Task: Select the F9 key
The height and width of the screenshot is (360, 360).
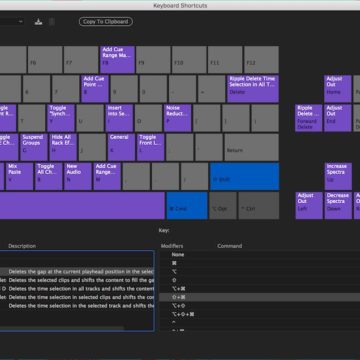Action: (153, 60)
